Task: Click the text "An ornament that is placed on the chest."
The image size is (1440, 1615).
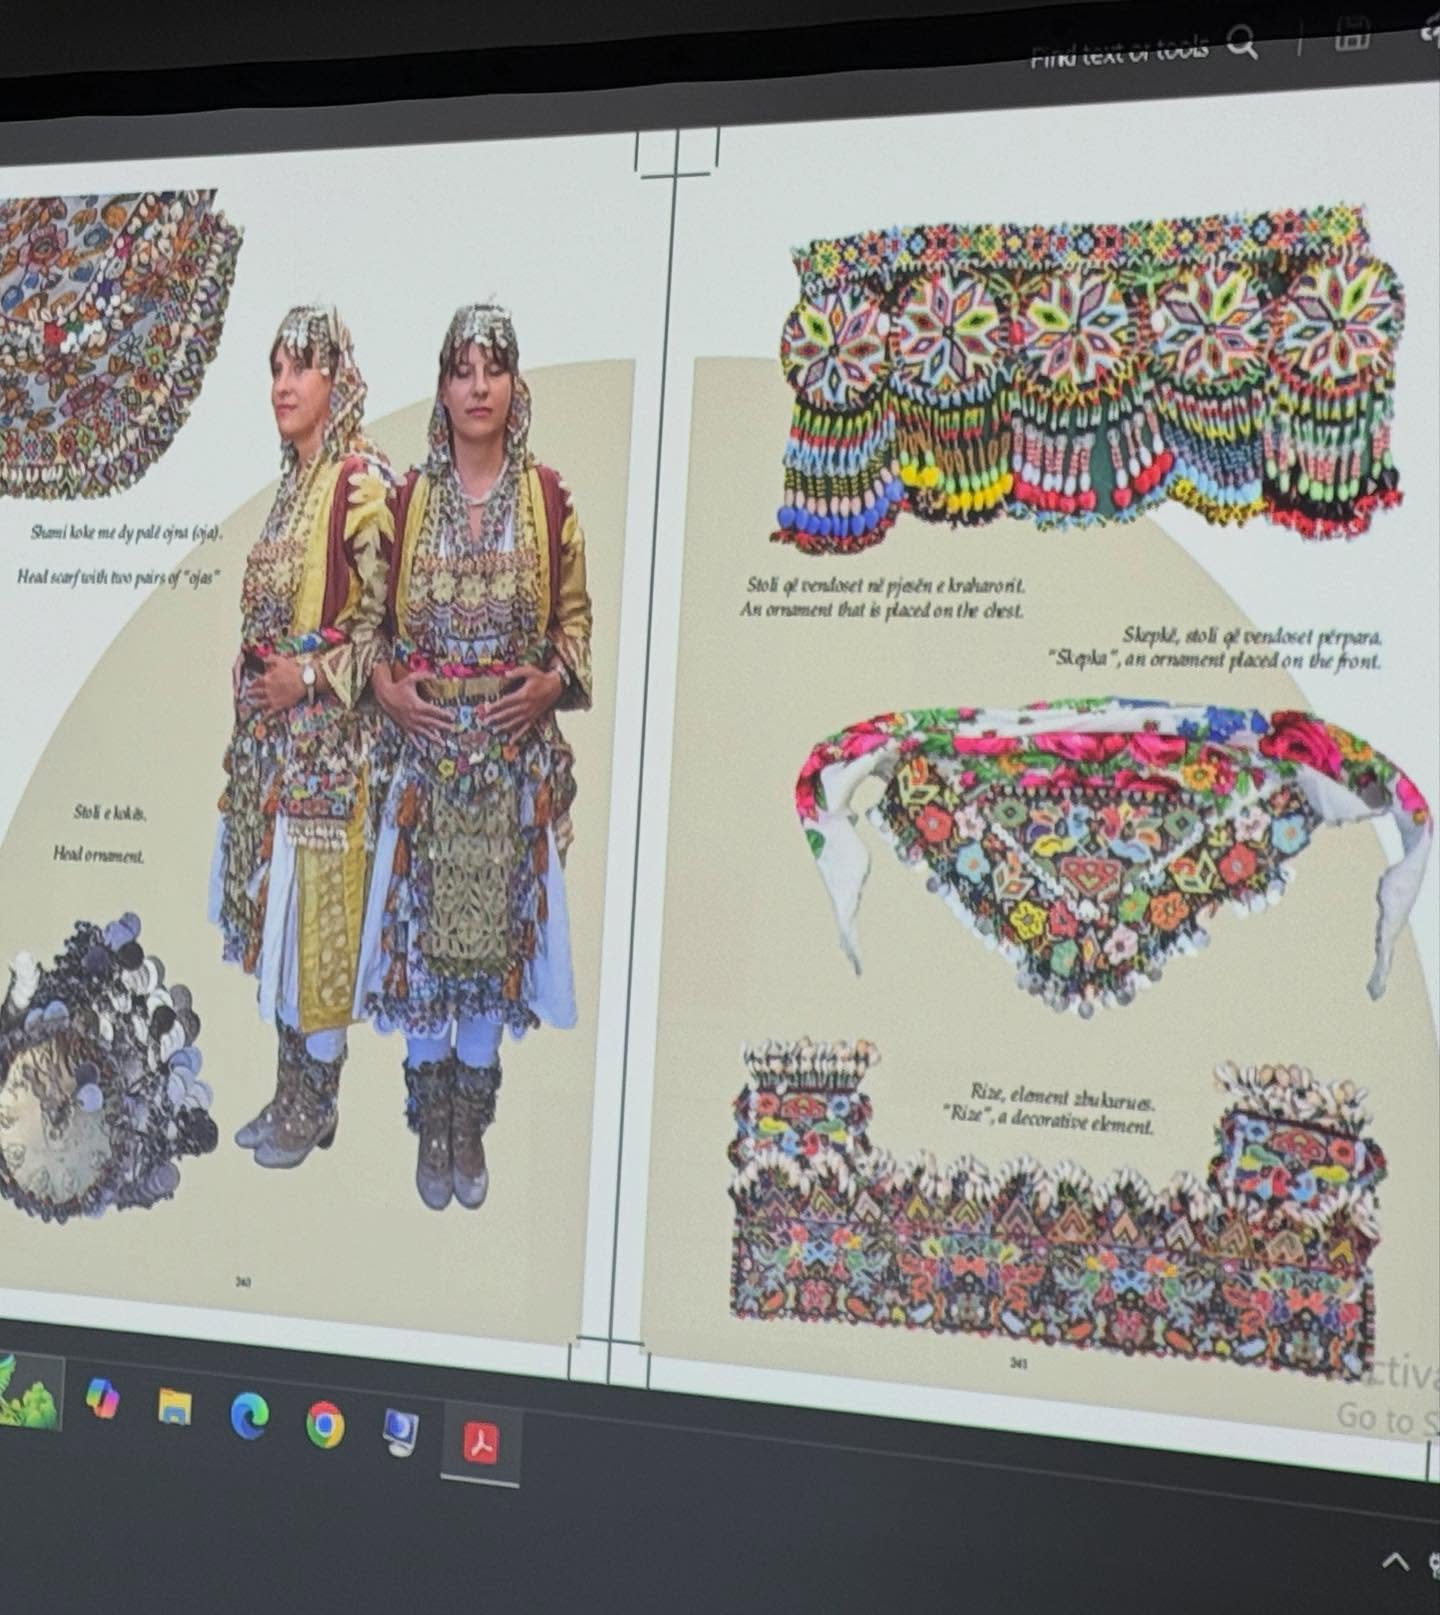Action: 881,609
